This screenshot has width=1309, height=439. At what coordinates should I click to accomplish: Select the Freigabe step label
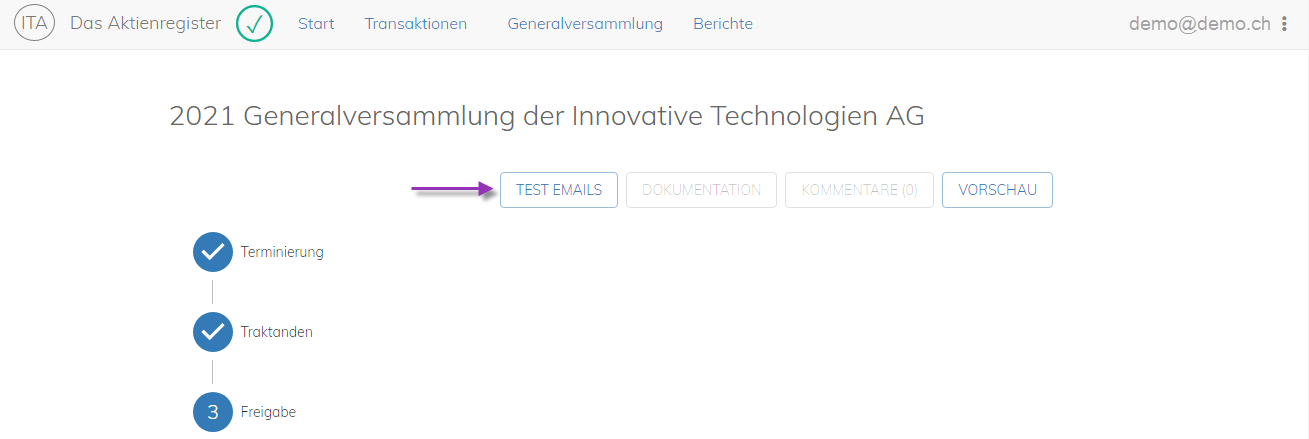pyautogui.click(x=268, y=412)
